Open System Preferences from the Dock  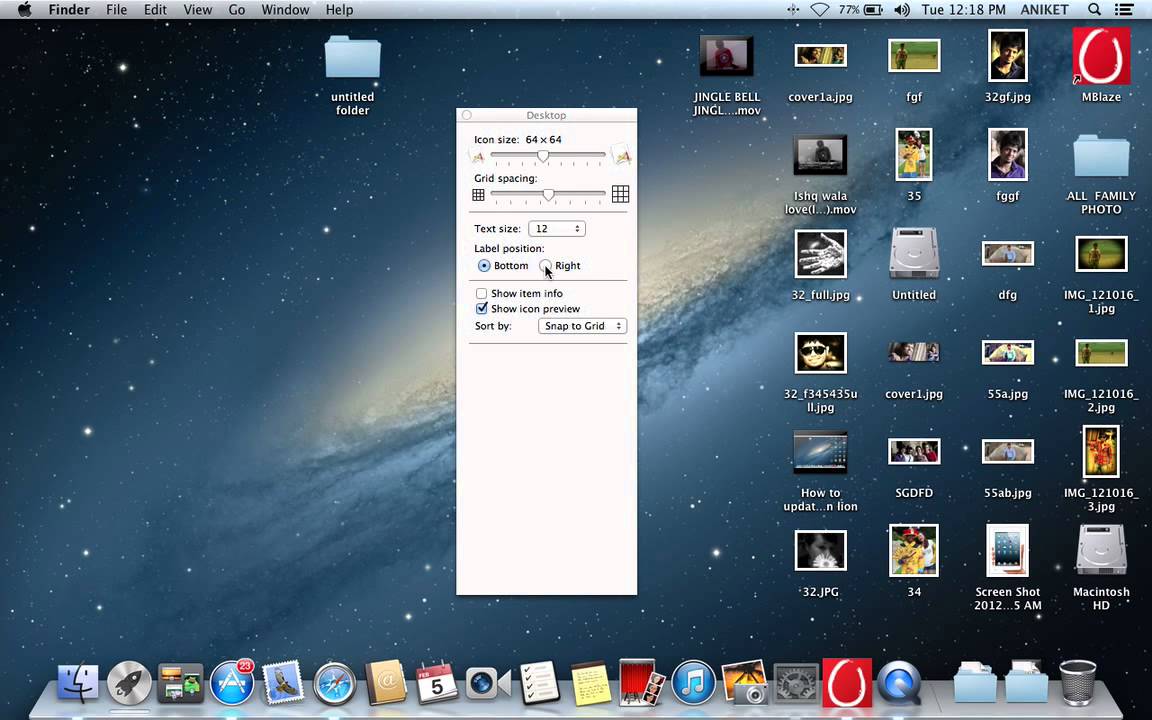click(795, 684)
